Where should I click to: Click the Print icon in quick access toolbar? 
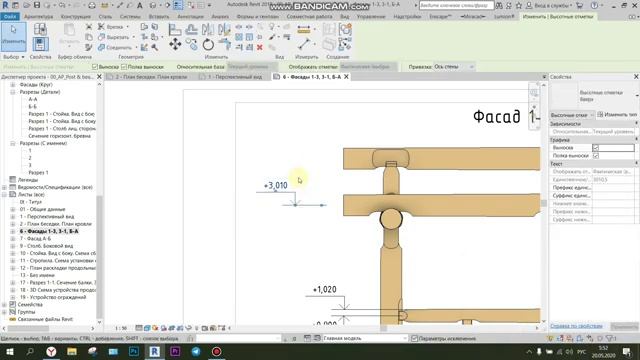coord(92,6)
